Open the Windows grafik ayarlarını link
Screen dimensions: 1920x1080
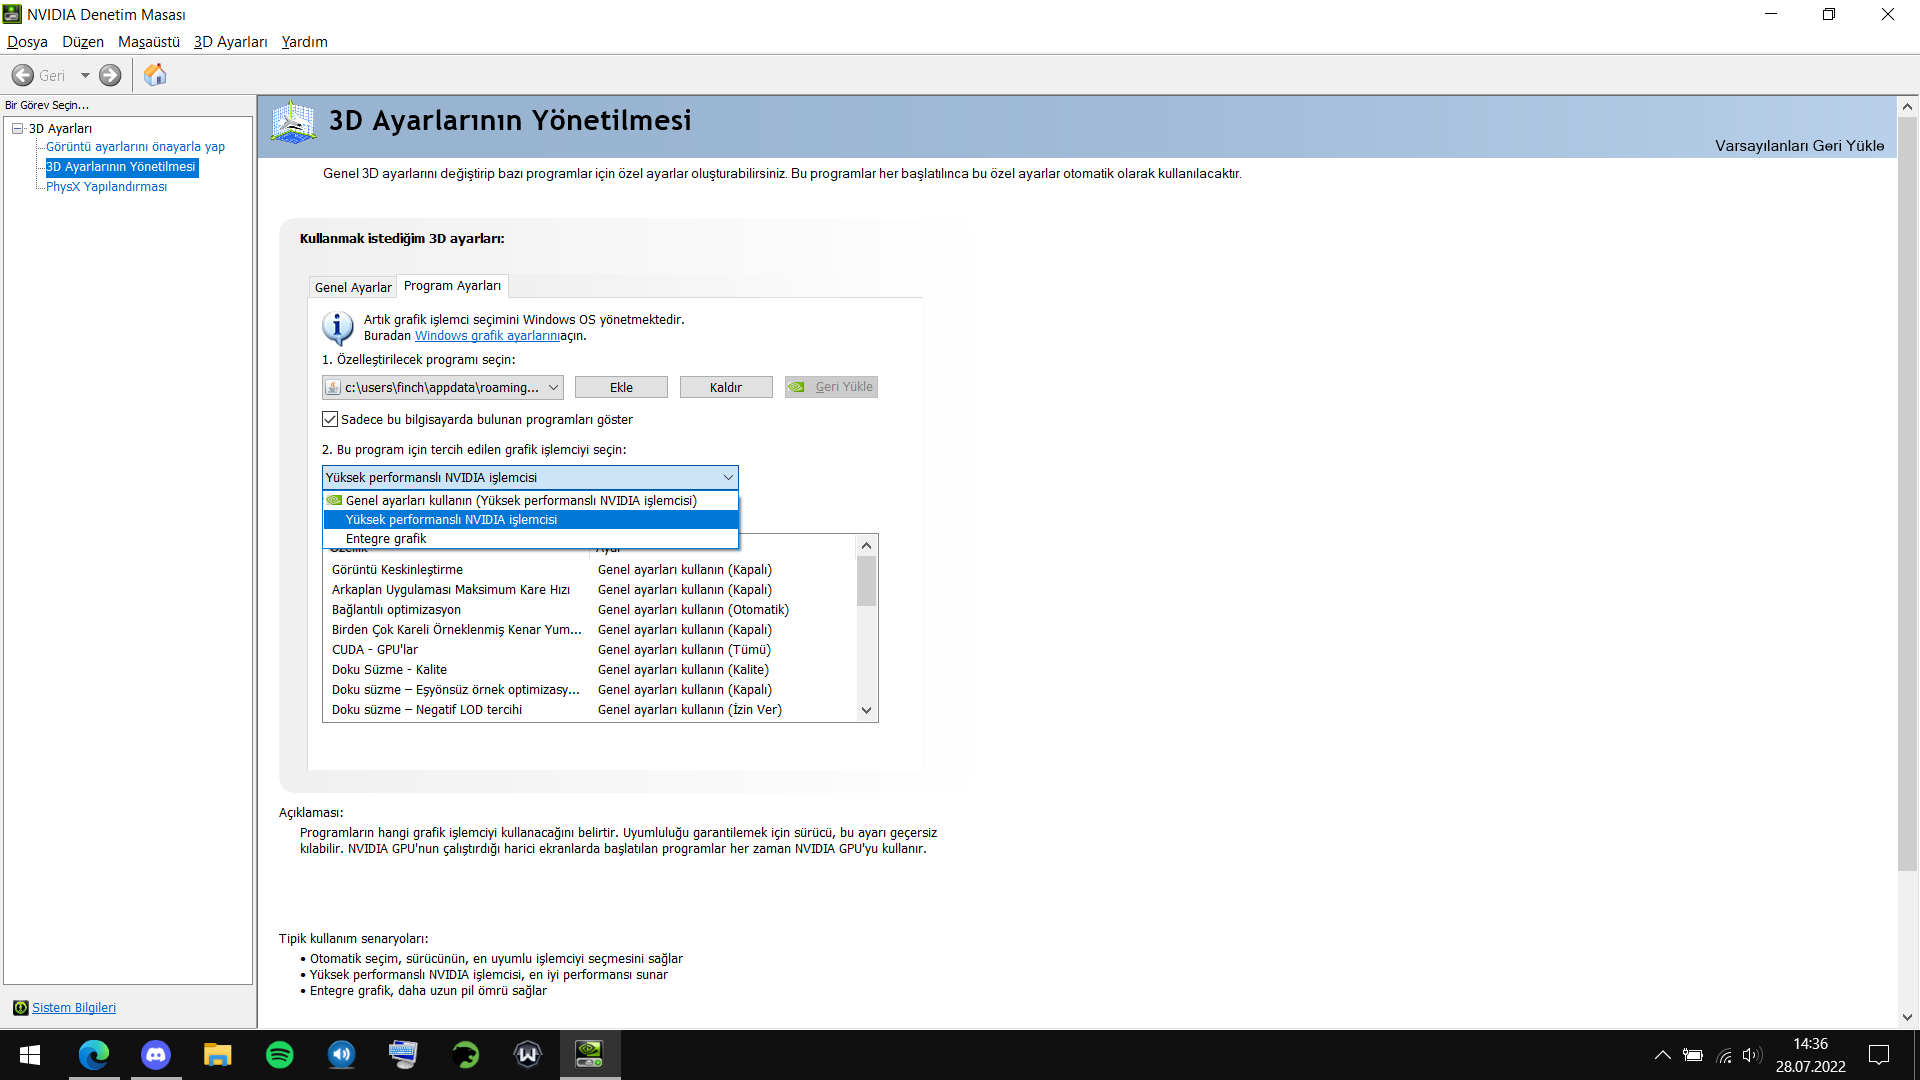coord(487,336)
